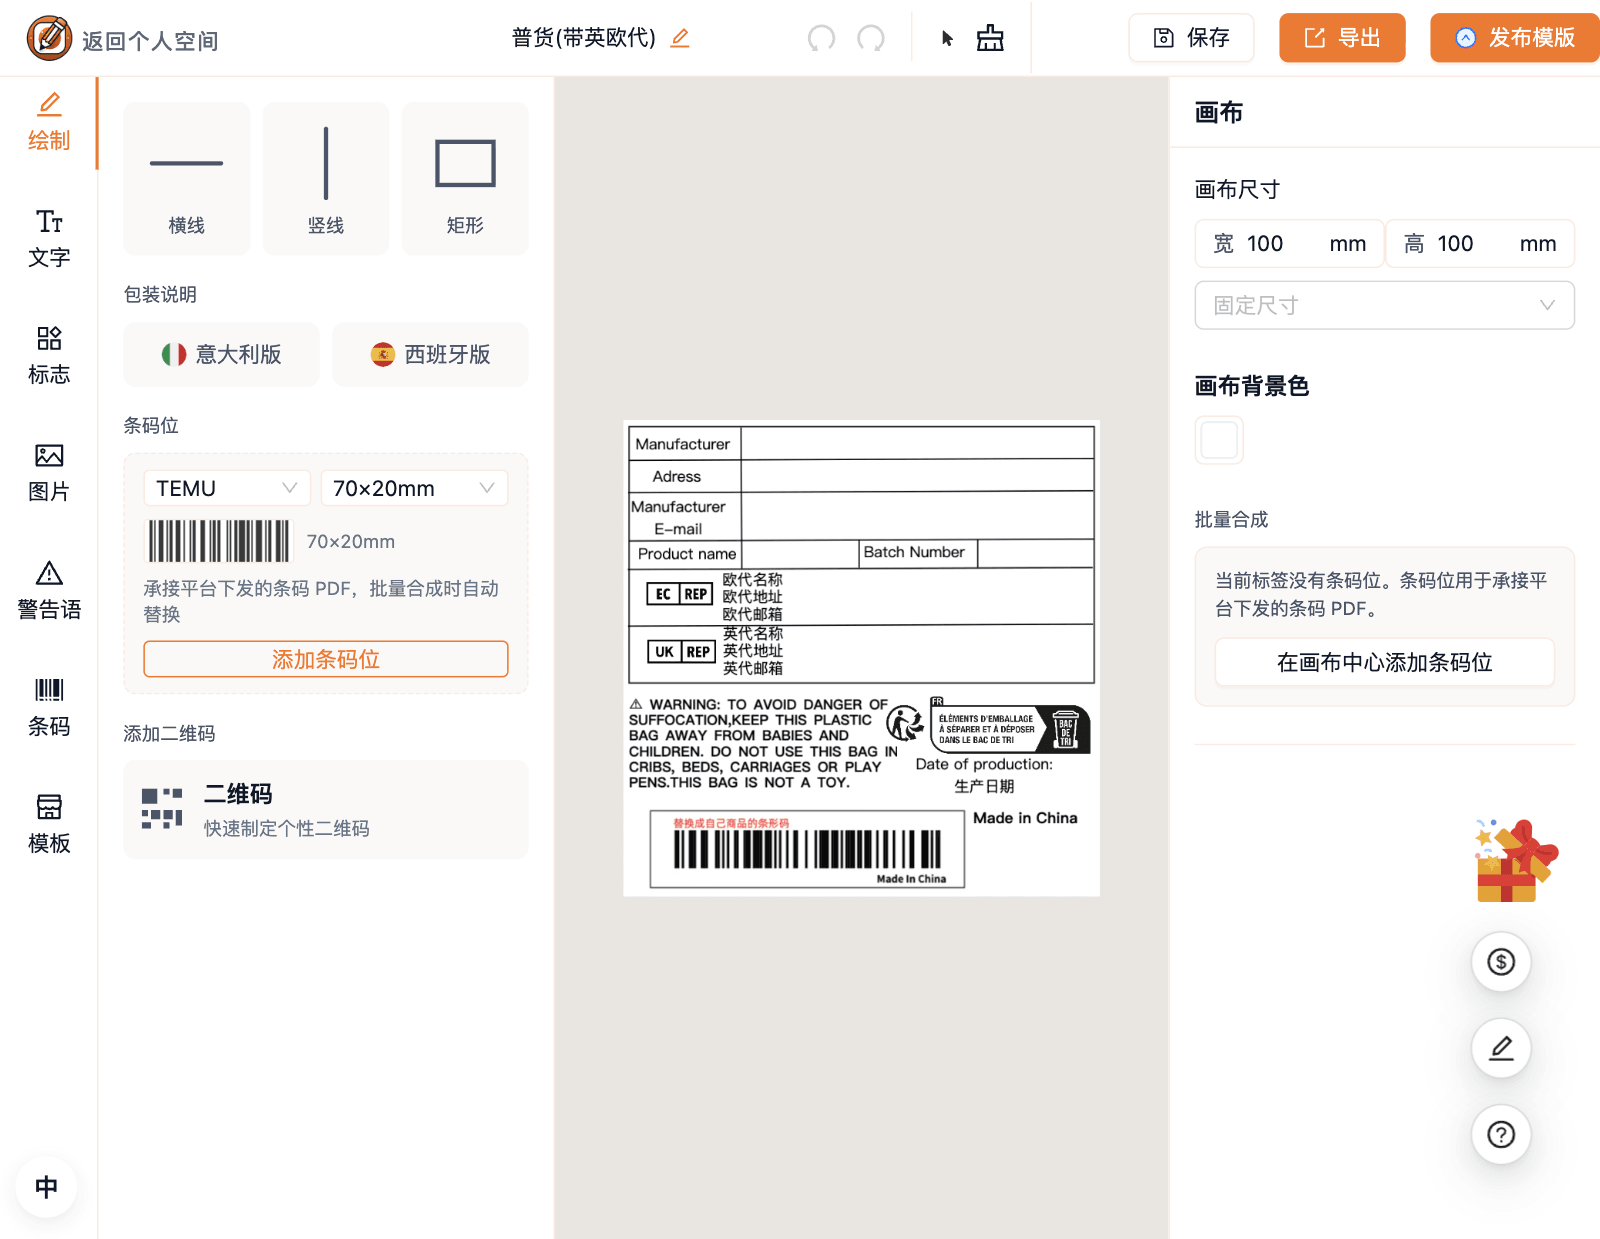Select the EC REP mark on label
Screen dimensions: 1600x1239
pyautogui.click(x=679, y=594)
